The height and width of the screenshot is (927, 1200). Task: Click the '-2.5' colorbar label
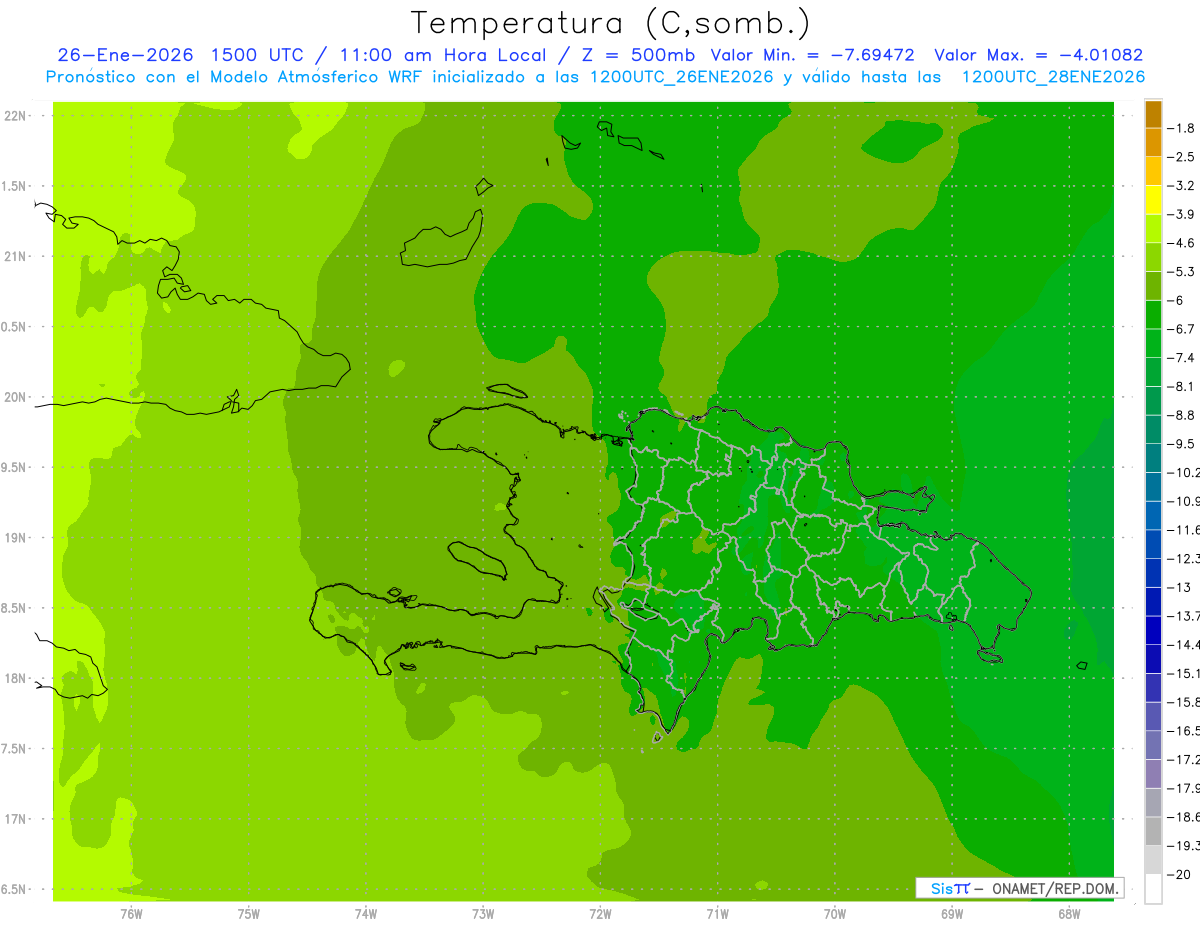pos(1181,157)
